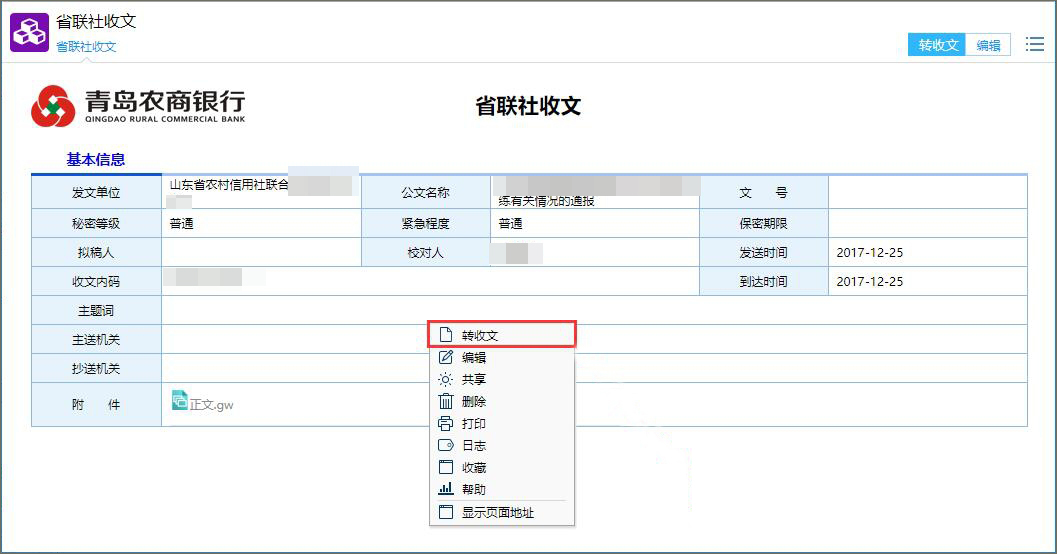Click the 公文名称 label cell
1057x554 pixels.
click(x=426, y=193)
